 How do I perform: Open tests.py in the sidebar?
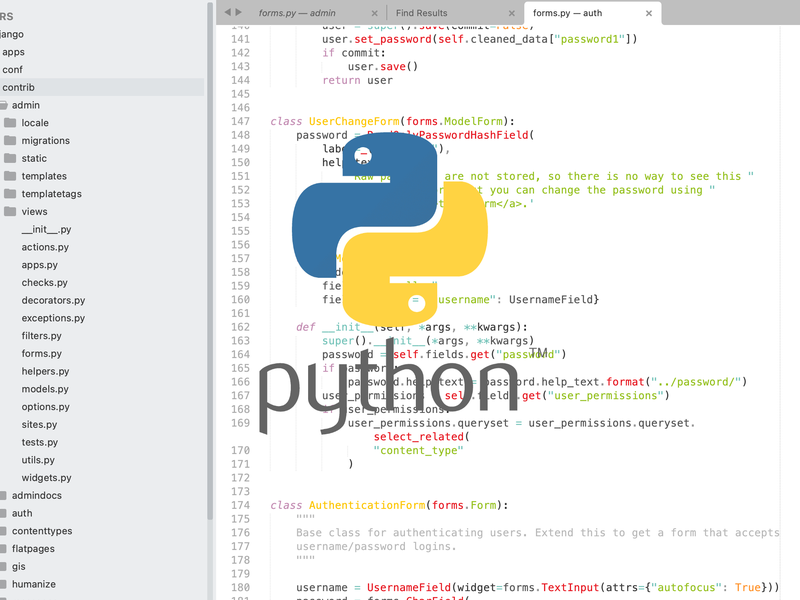(x=39, y=442)
